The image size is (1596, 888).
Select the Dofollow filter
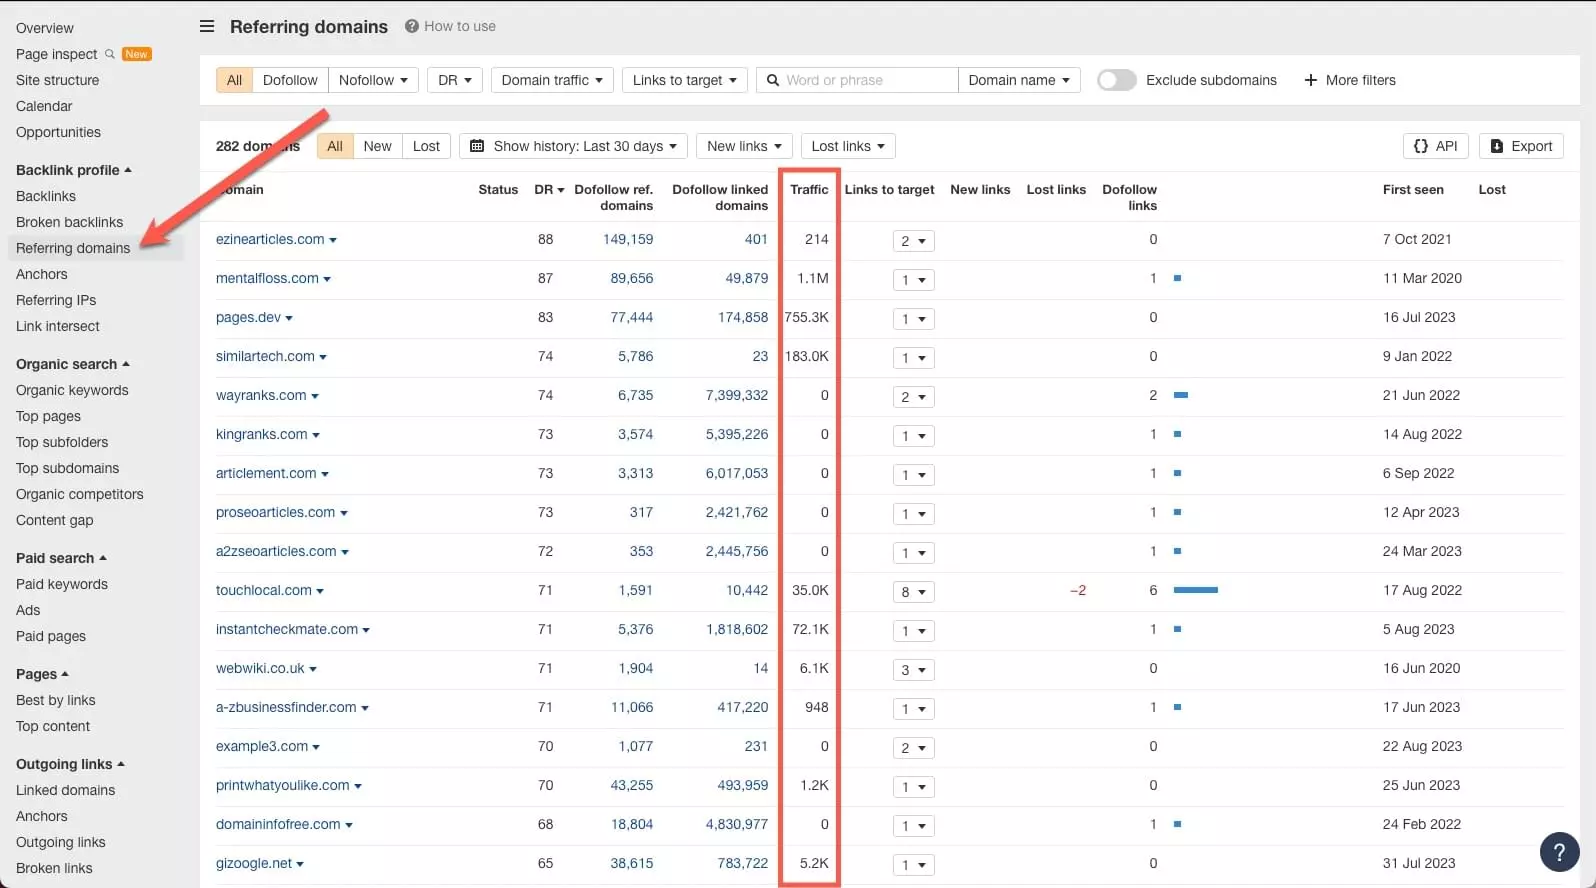coord(290,80)
